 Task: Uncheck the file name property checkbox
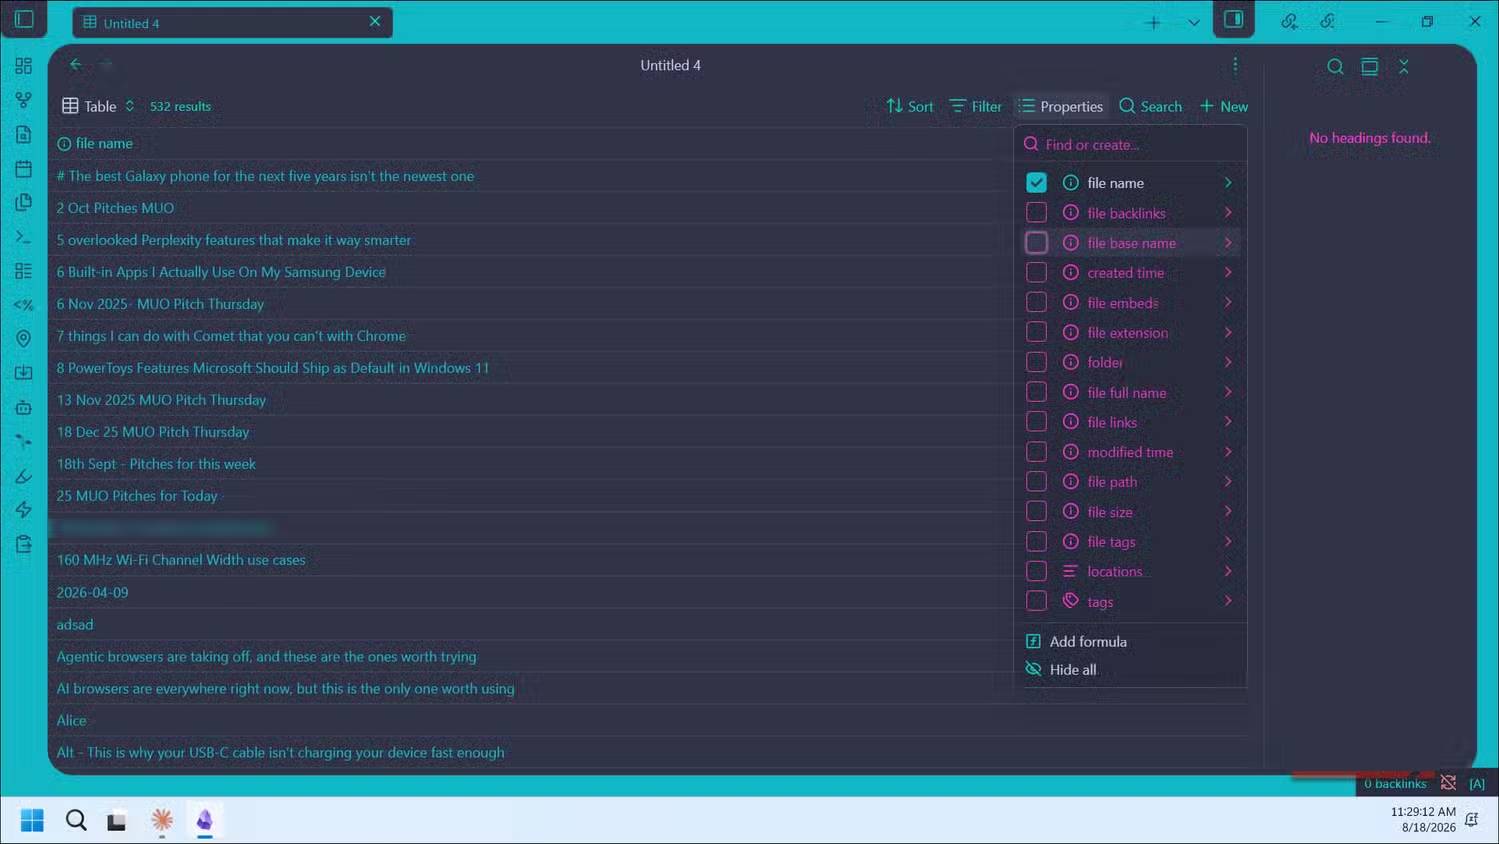point(1036,182)
